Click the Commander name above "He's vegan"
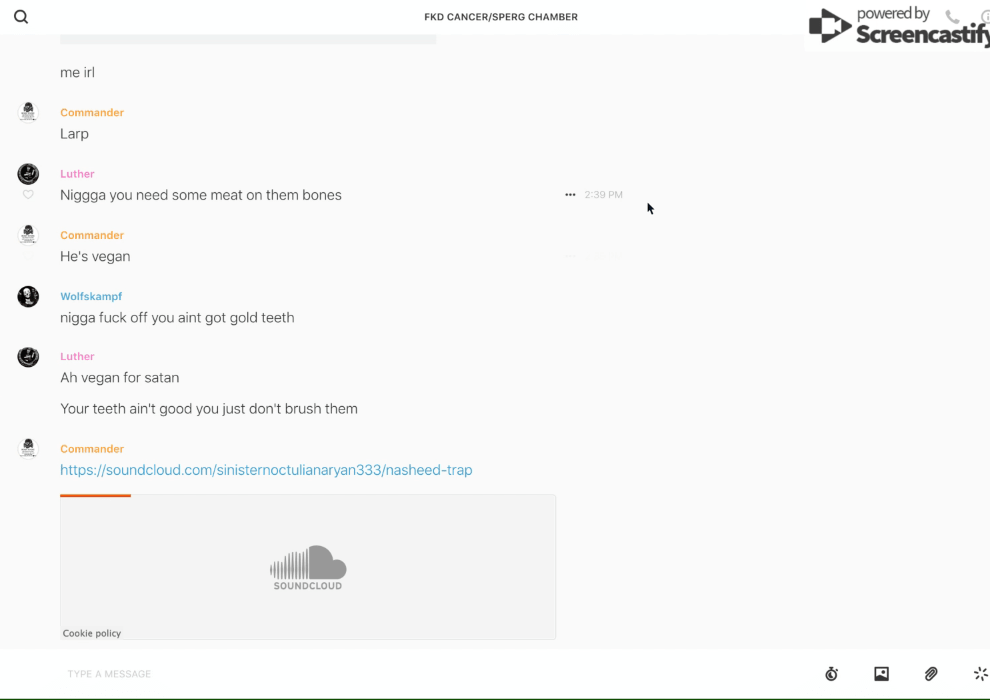Image resolution: width=990 pixels, height=700 pixels. pos(92,236)
